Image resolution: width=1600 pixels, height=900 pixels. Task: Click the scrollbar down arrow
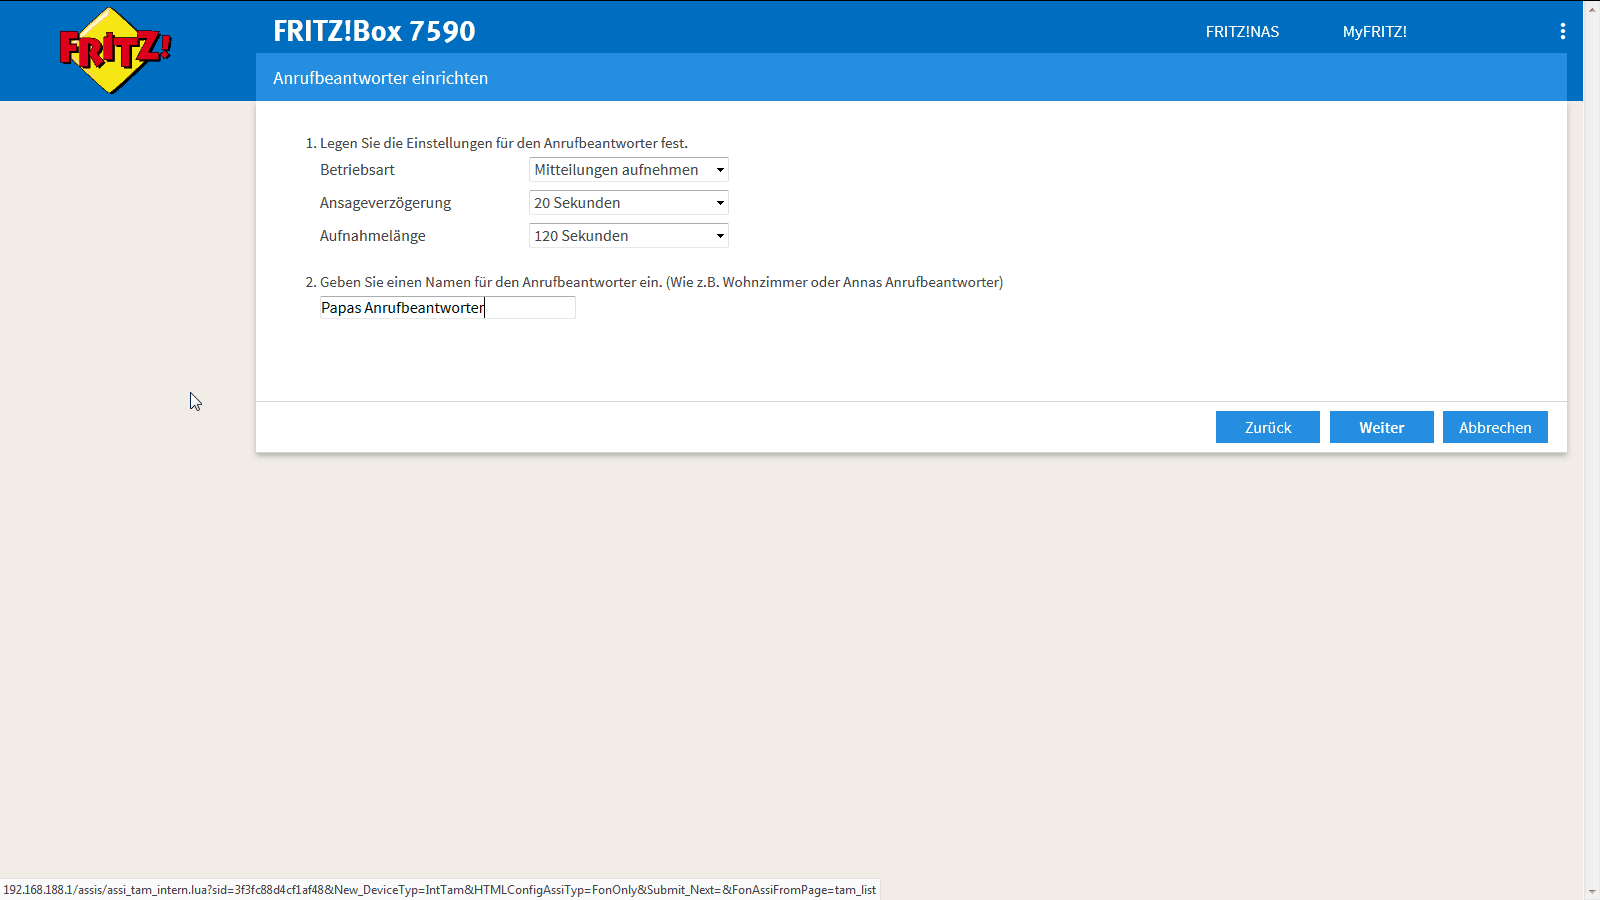[1592, 891]
